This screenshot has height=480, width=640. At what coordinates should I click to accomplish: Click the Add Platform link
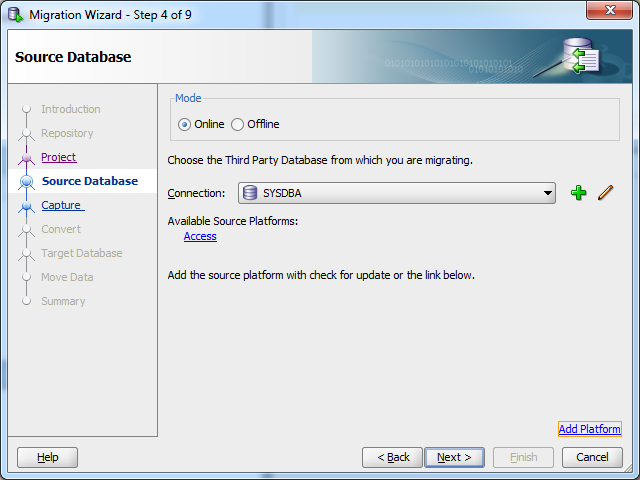pyautogui.click(x=590, y=429)
